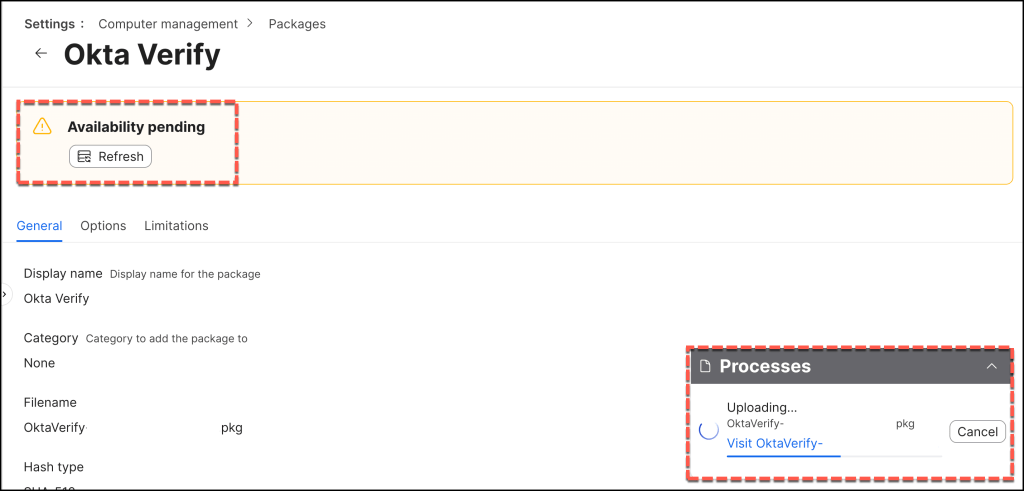Click the Category value None

coord(39,363)
